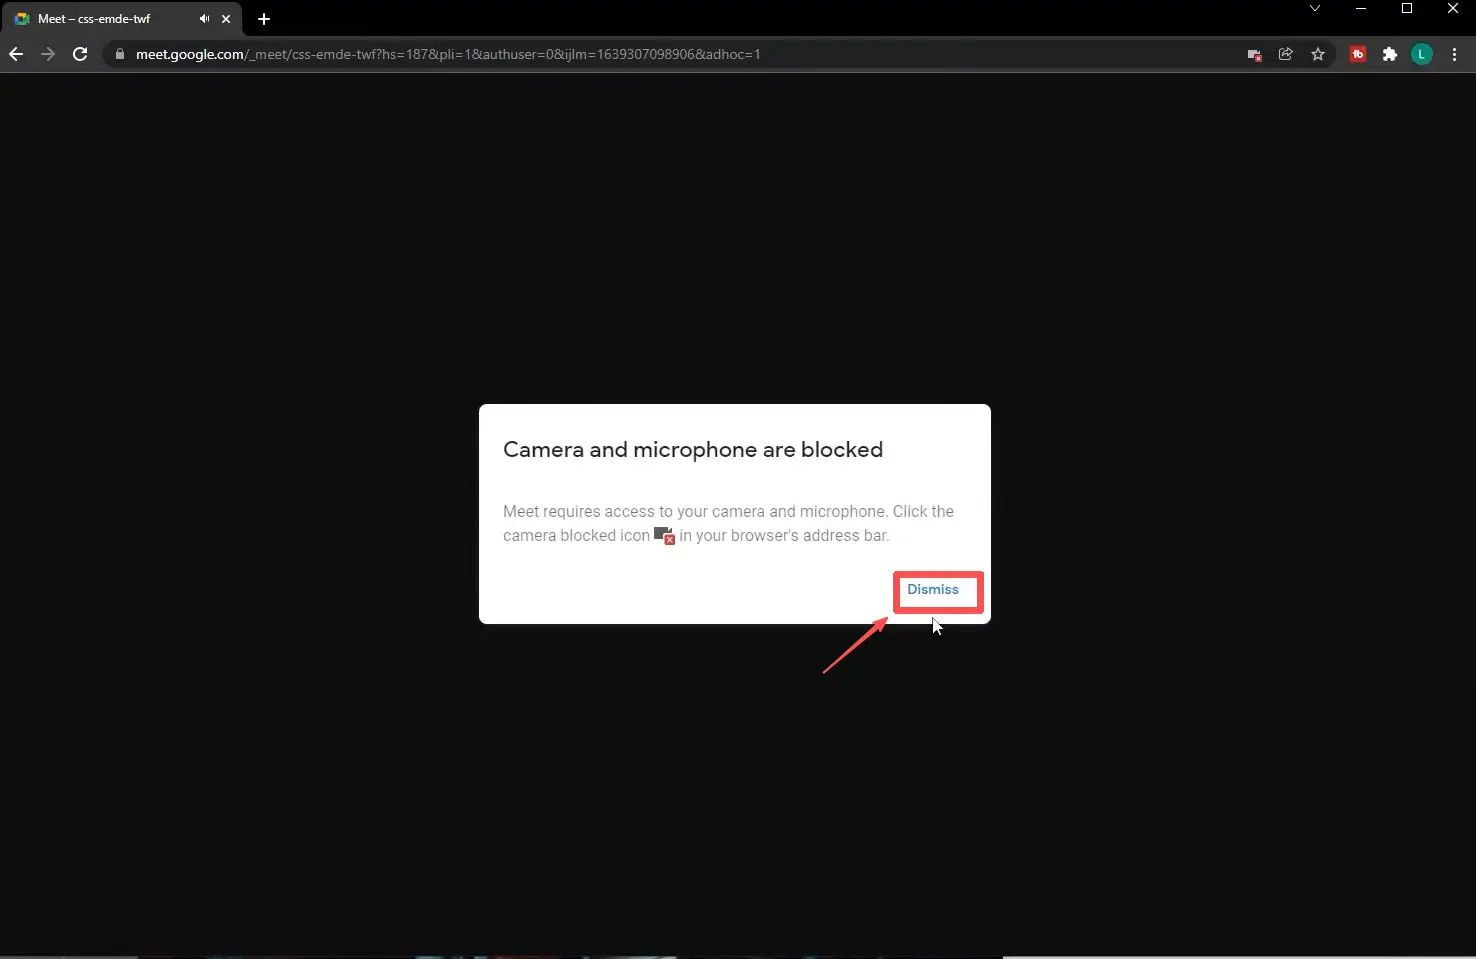Open the share this page icon

point(1286,55)
